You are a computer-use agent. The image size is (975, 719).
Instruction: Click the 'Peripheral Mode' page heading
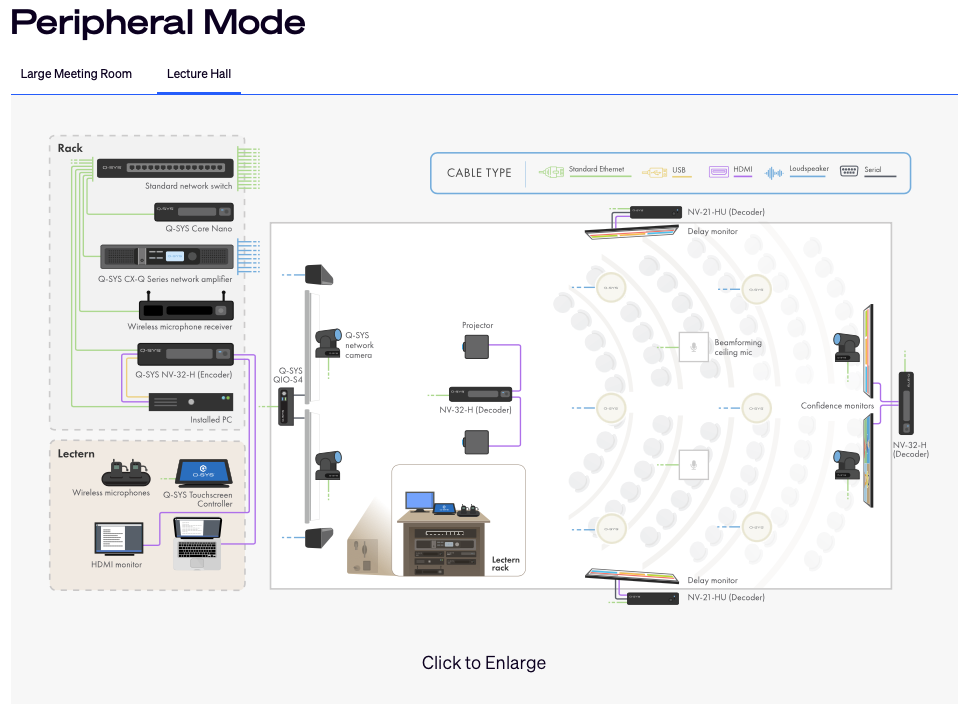click(158, 23)
